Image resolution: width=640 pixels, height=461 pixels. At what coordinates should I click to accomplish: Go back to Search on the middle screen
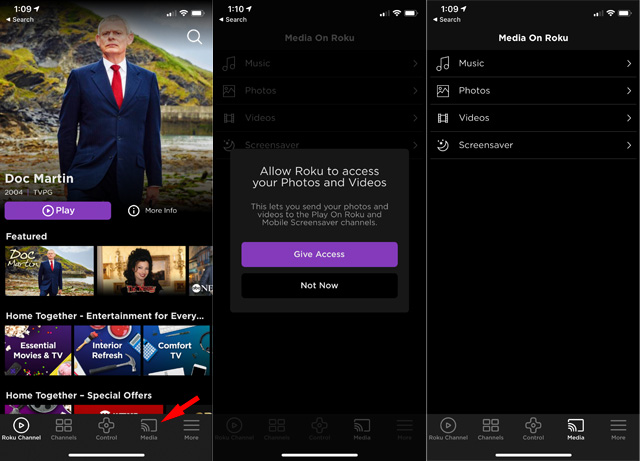coord(233,20)
